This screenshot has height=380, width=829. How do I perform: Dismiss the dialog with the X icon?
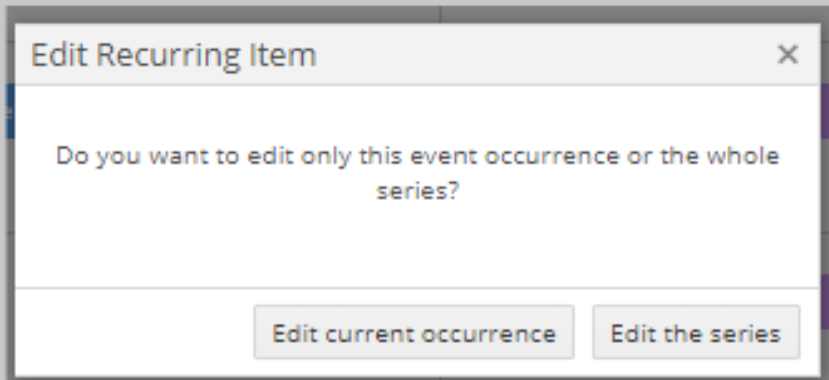(x=787, y=54)
